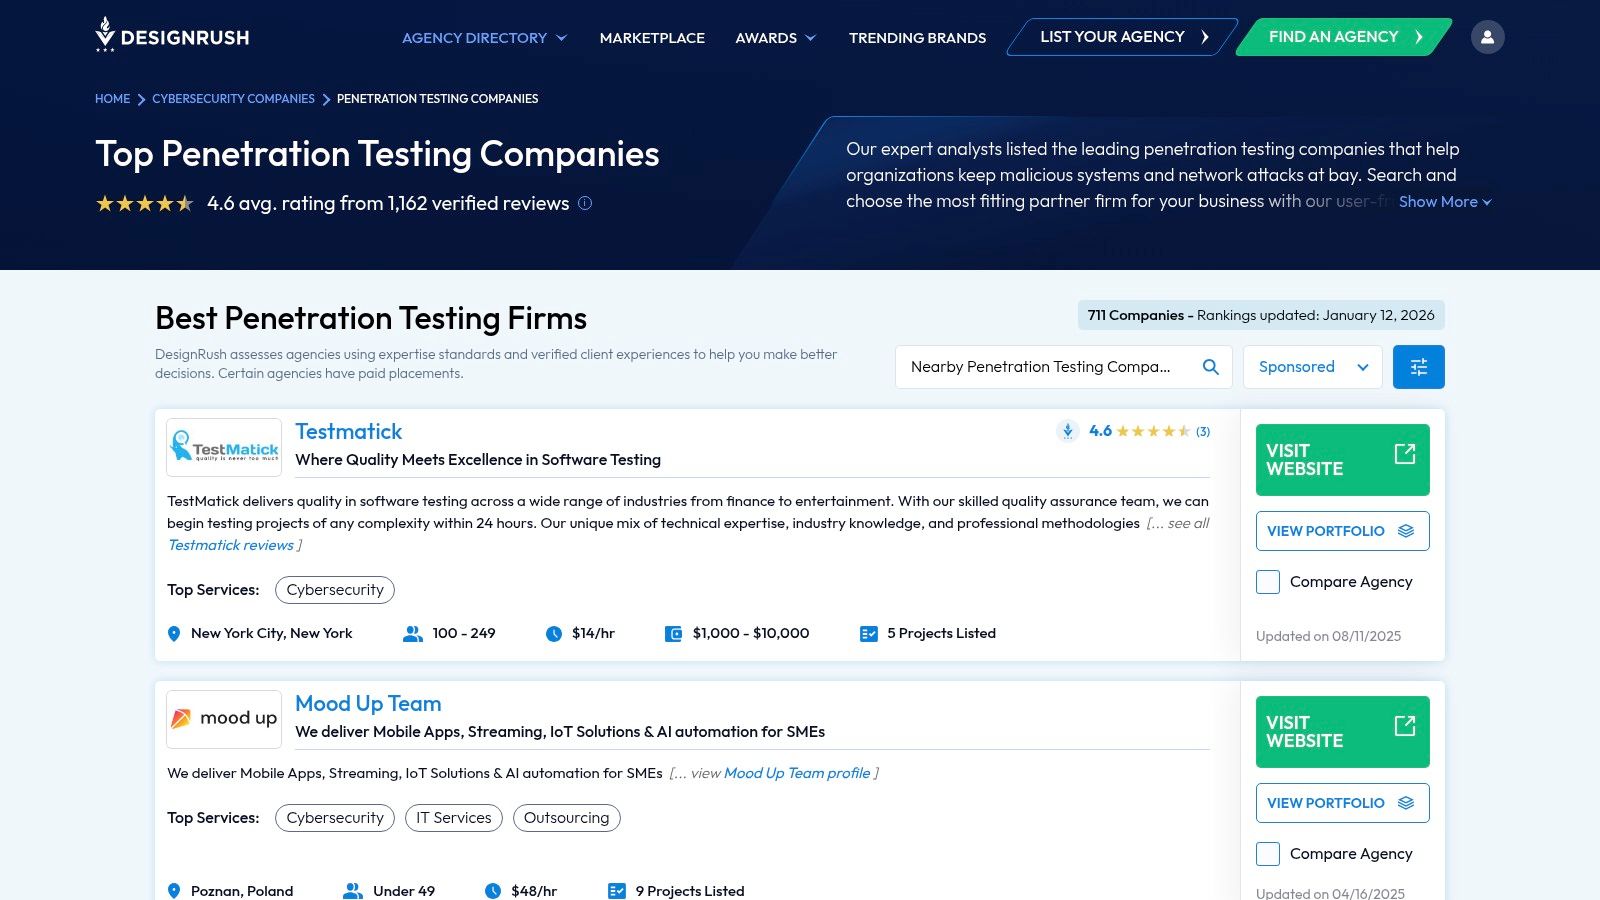Click the search magnifier icon

1210,367
